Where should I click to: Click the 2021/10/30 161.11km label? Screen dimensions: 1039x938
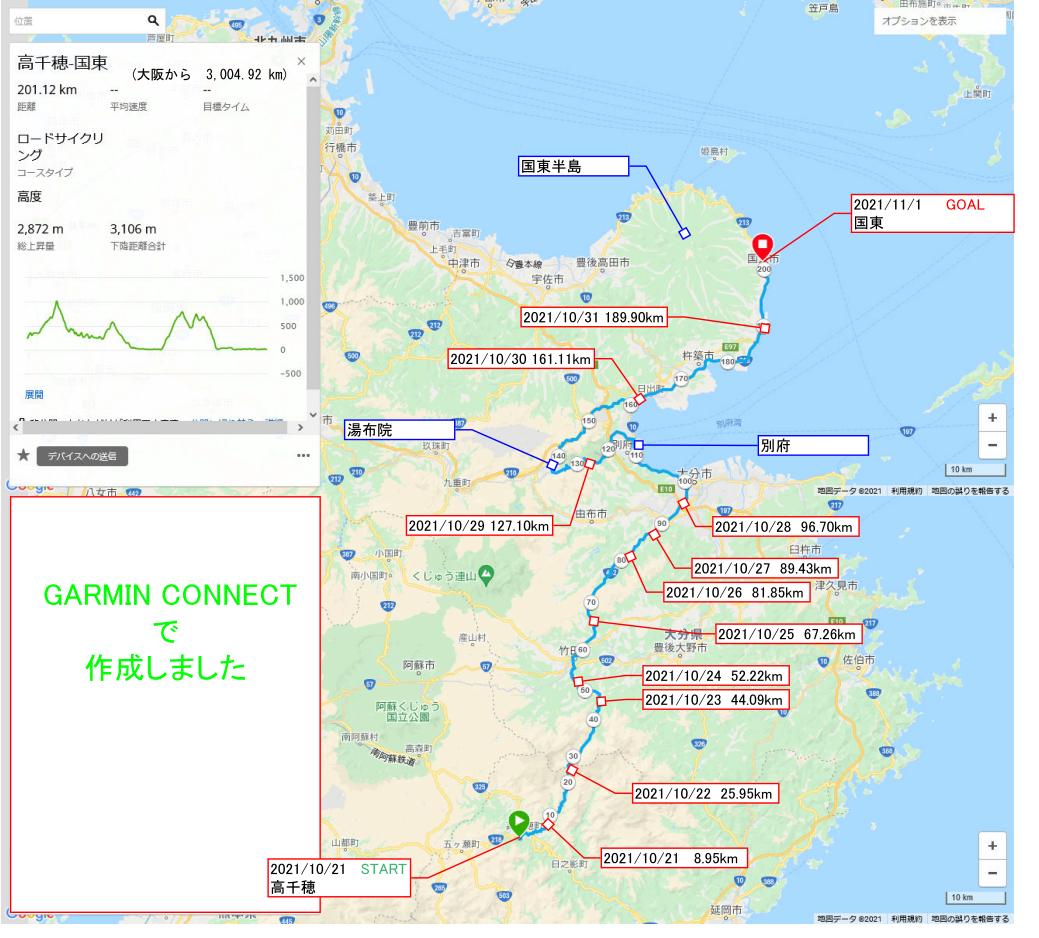click(x=521, y=359)
